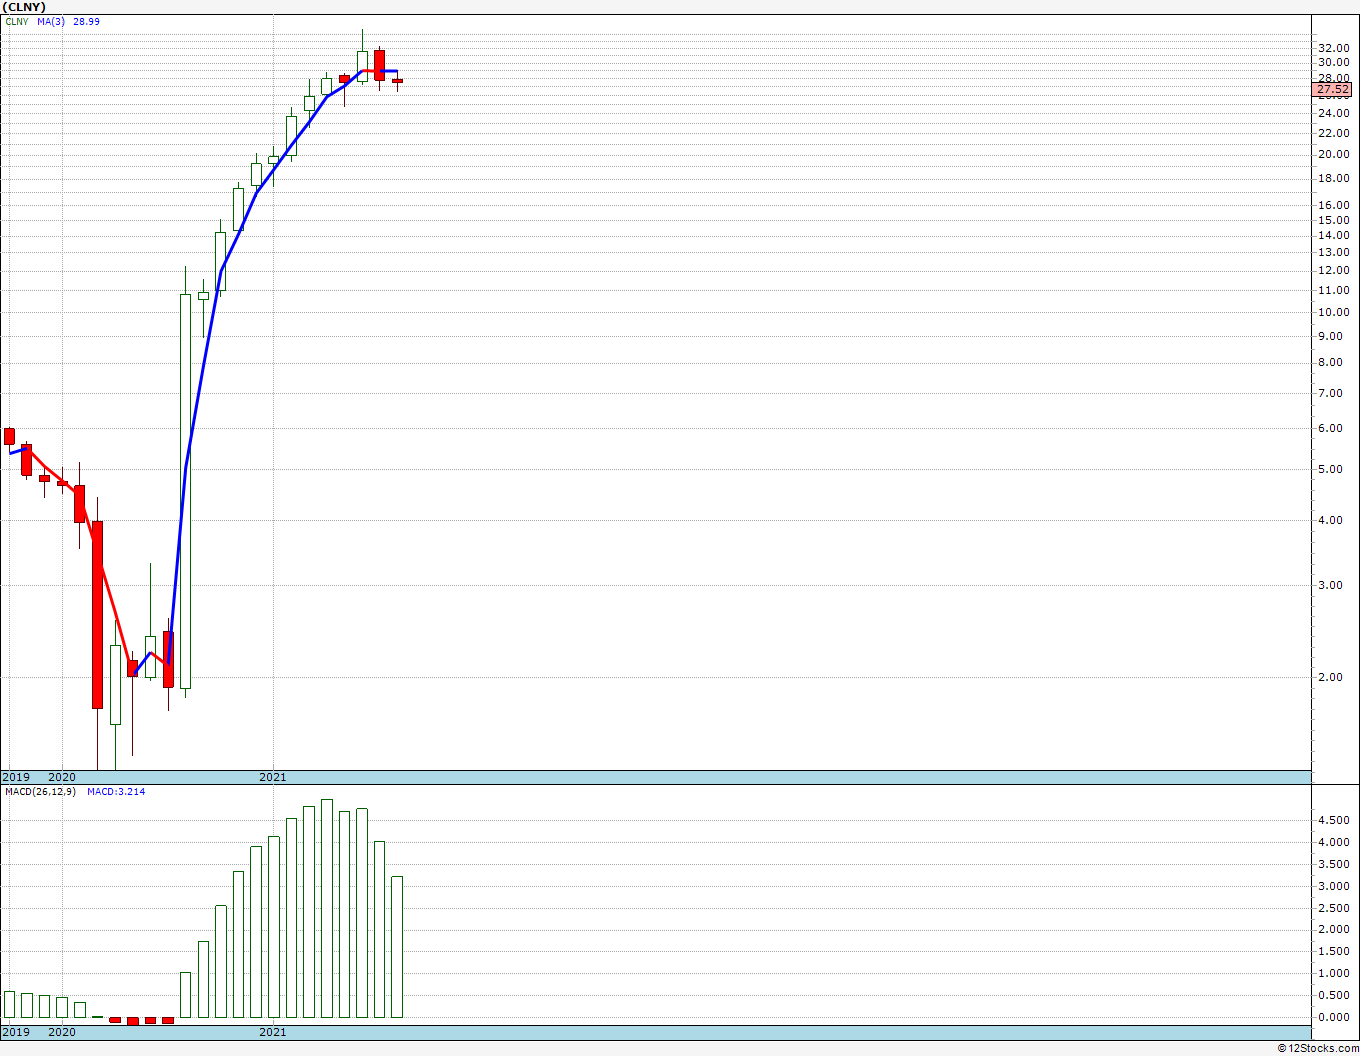Viewport: 1360px width, 1056px height.
Task: Click the 1.500 MACD axis label
Action: point(1334,952)
